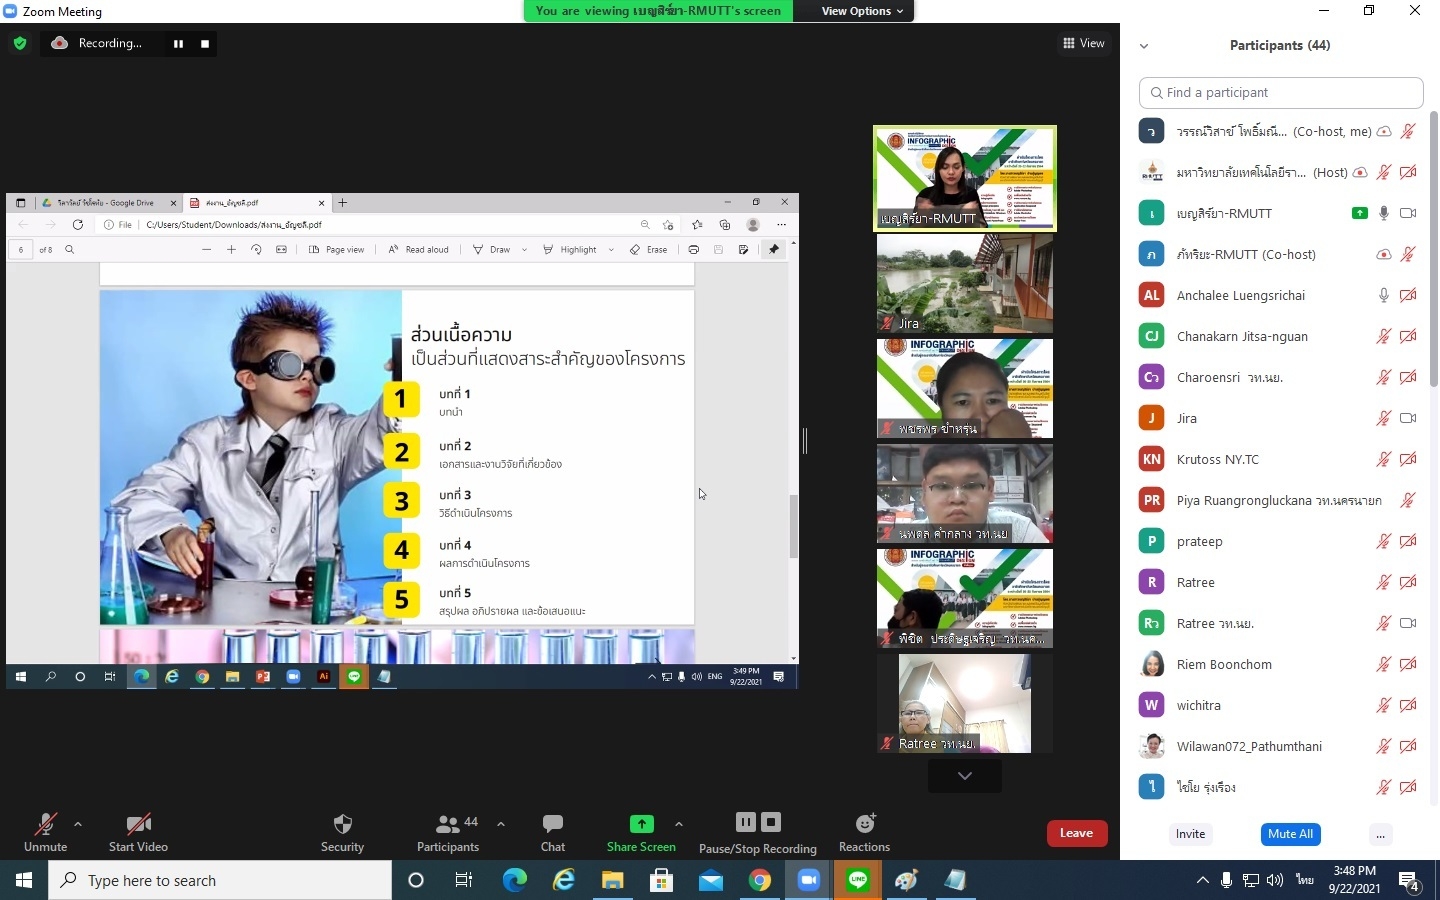The height and width of the screenshot is (900, 1440).
Task: Open the Security shield options
Action: tap(342, 824)
